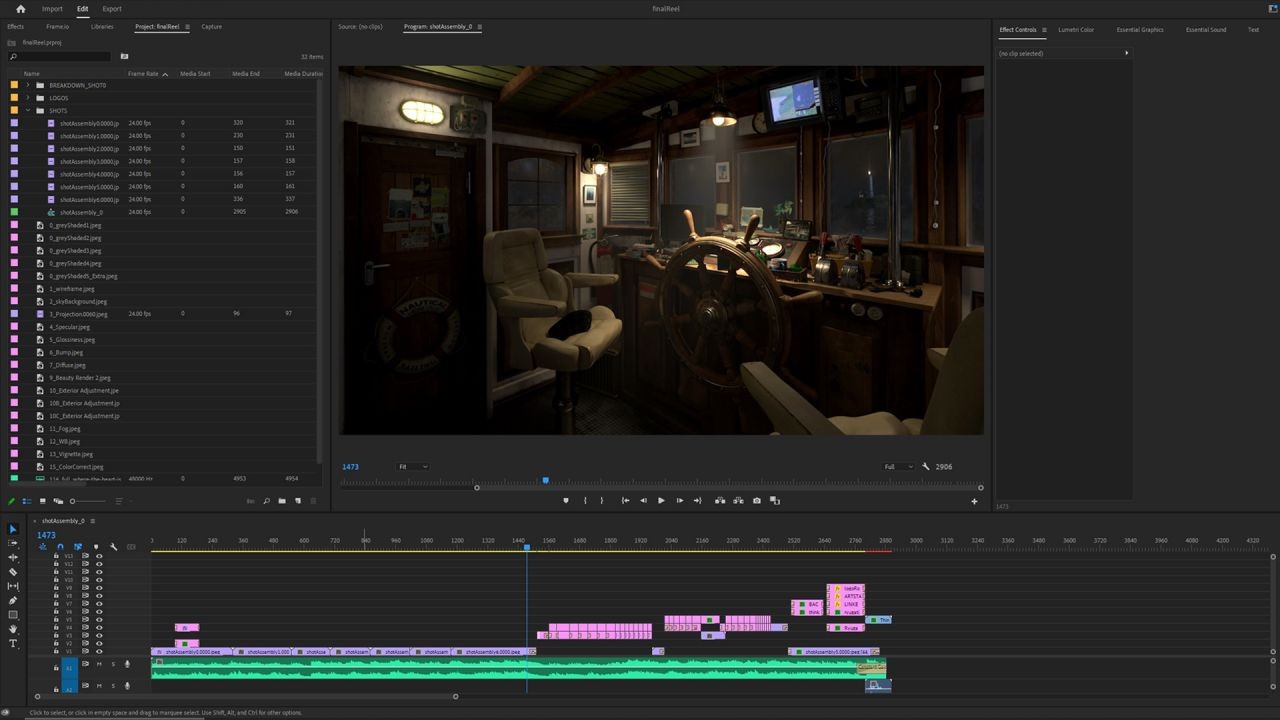Click the Home icon
The width and height of the screenshot is (1280, 720).
tap(20, 9)
